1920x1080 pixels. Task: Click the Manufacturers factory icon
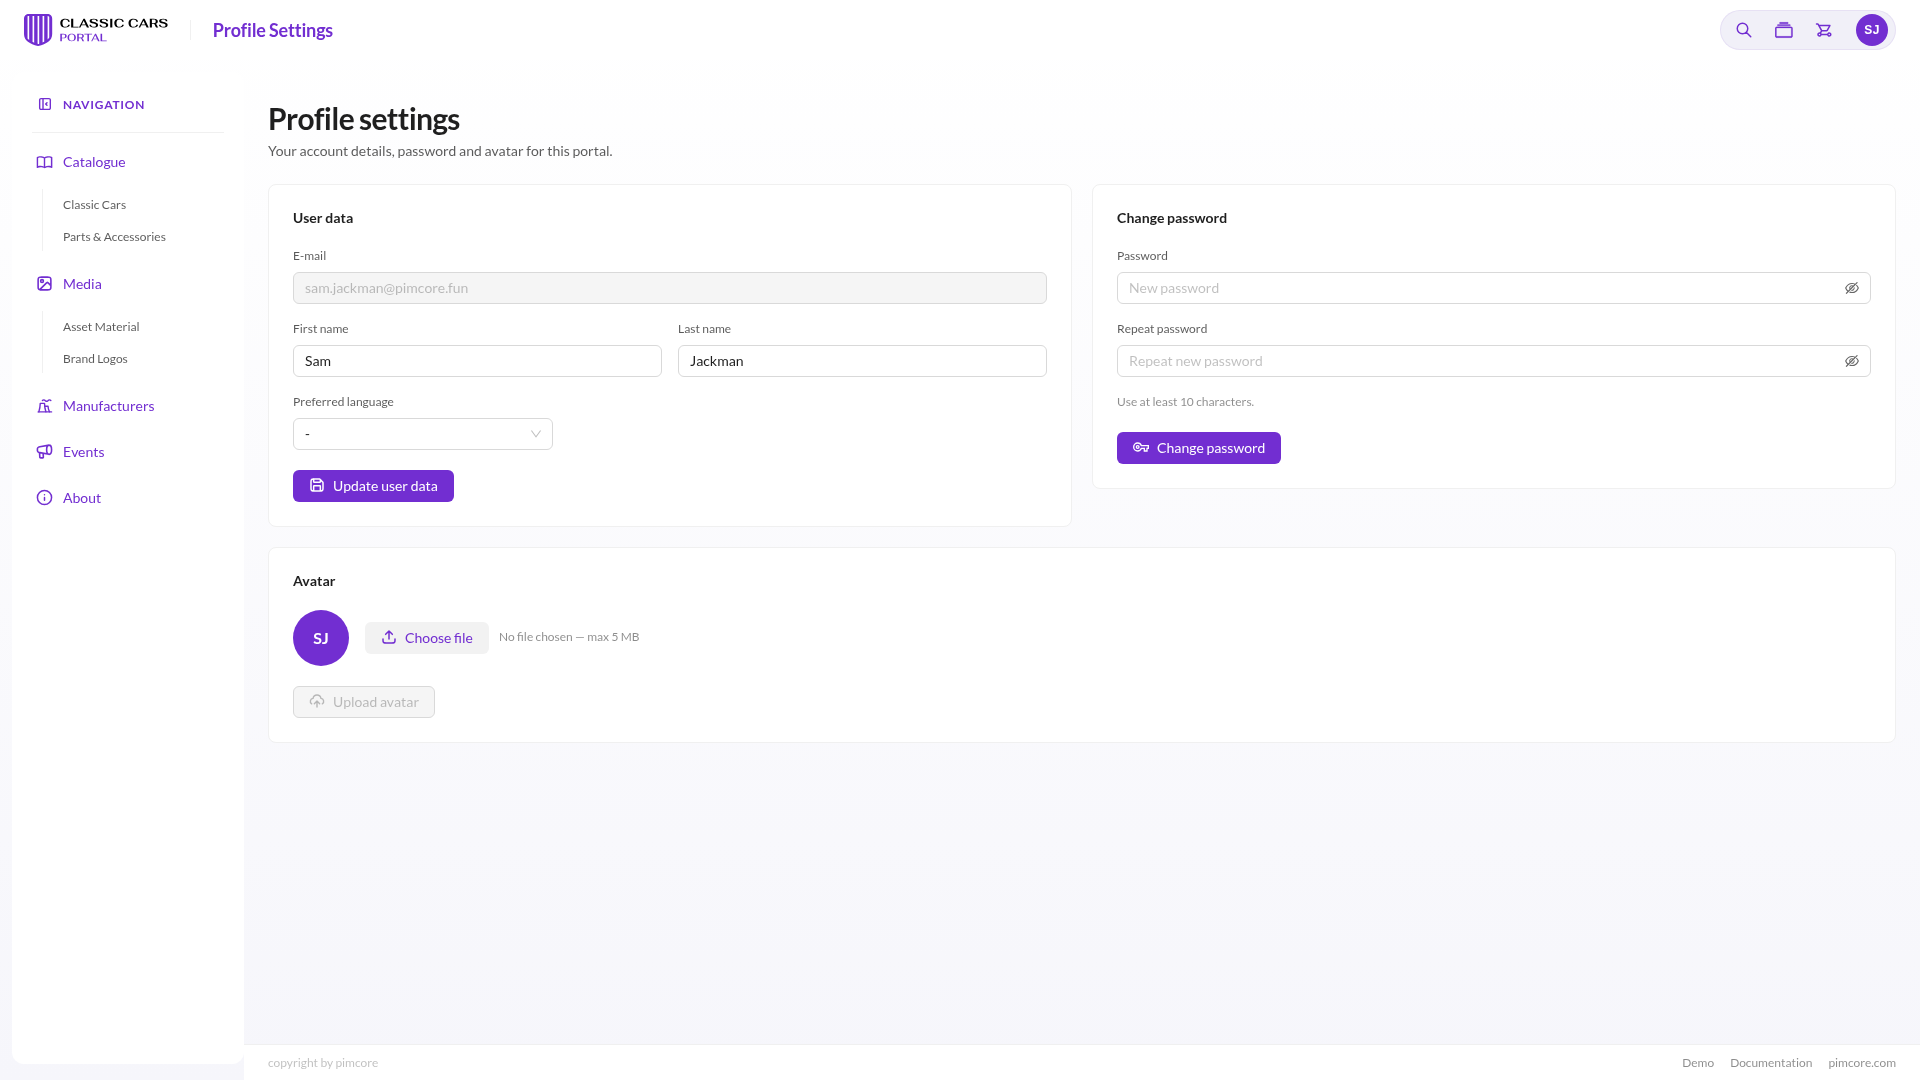44,406
